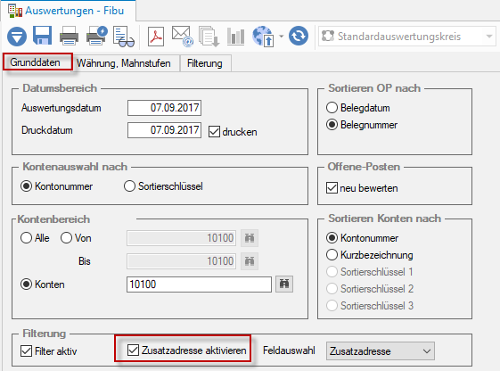
Task: Click binoculars search next to Von field
Action: [249, 238]
